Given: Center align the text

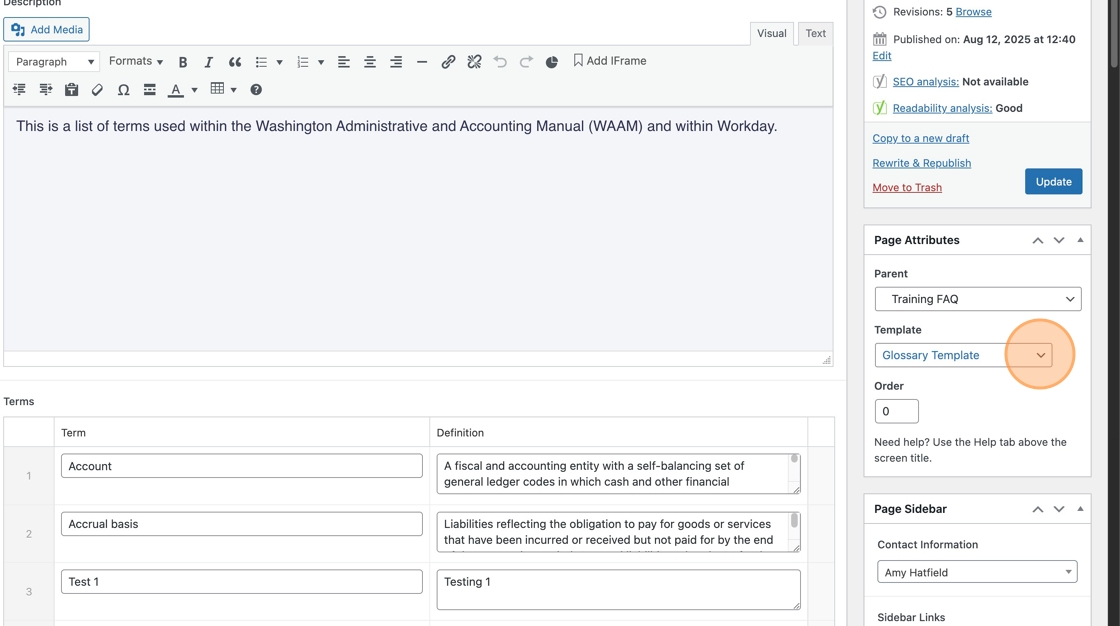Looking at the screenshot, I should pos(370,62).
